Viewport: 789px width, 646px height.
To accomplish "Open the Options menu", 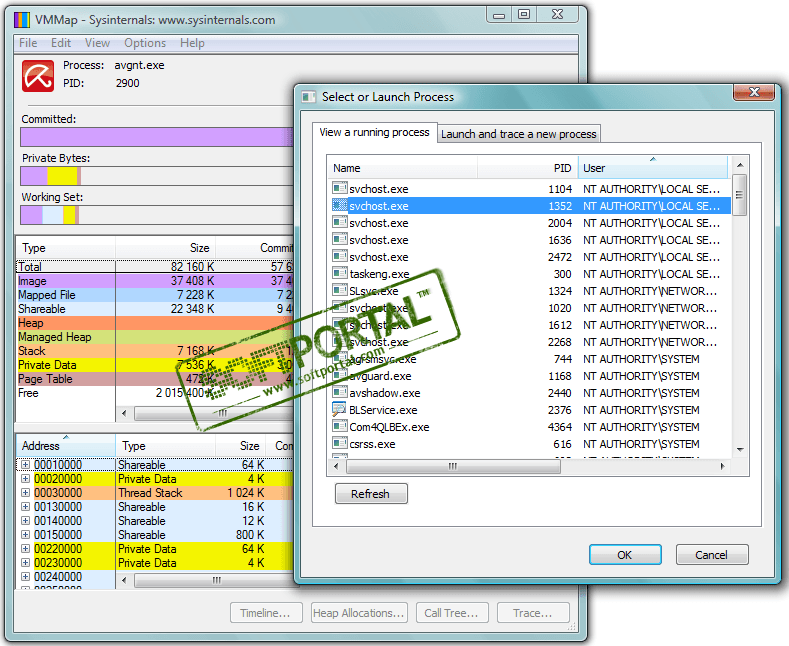I will [145, 43].
